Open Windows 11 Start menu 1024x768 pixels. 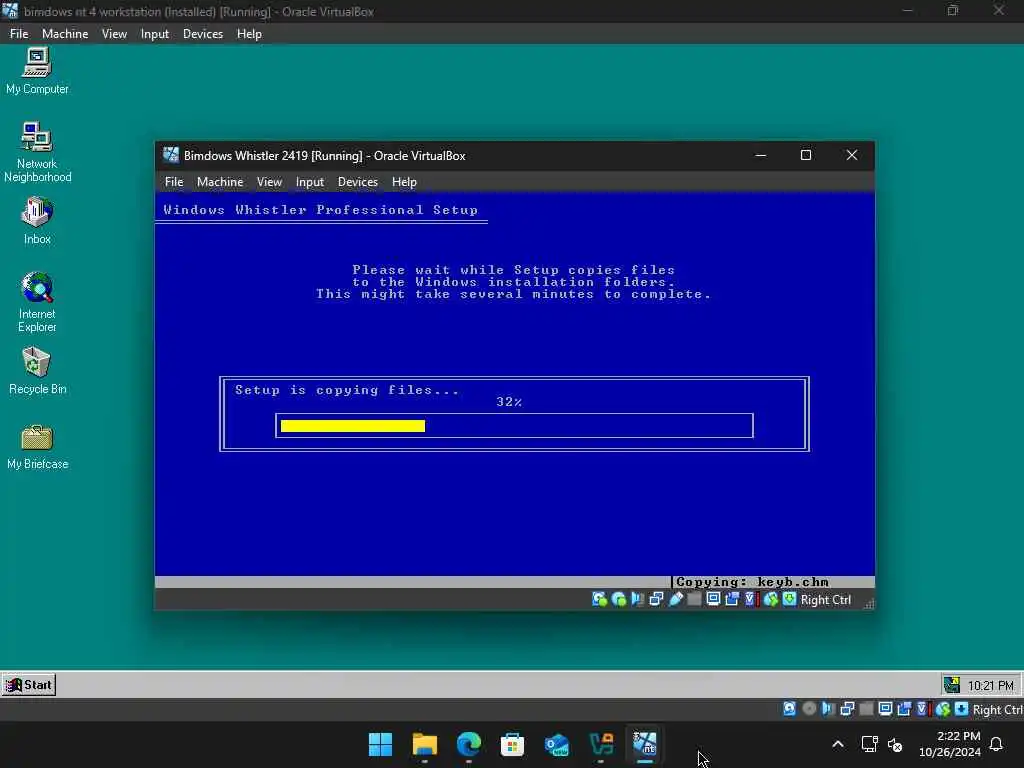380,744
